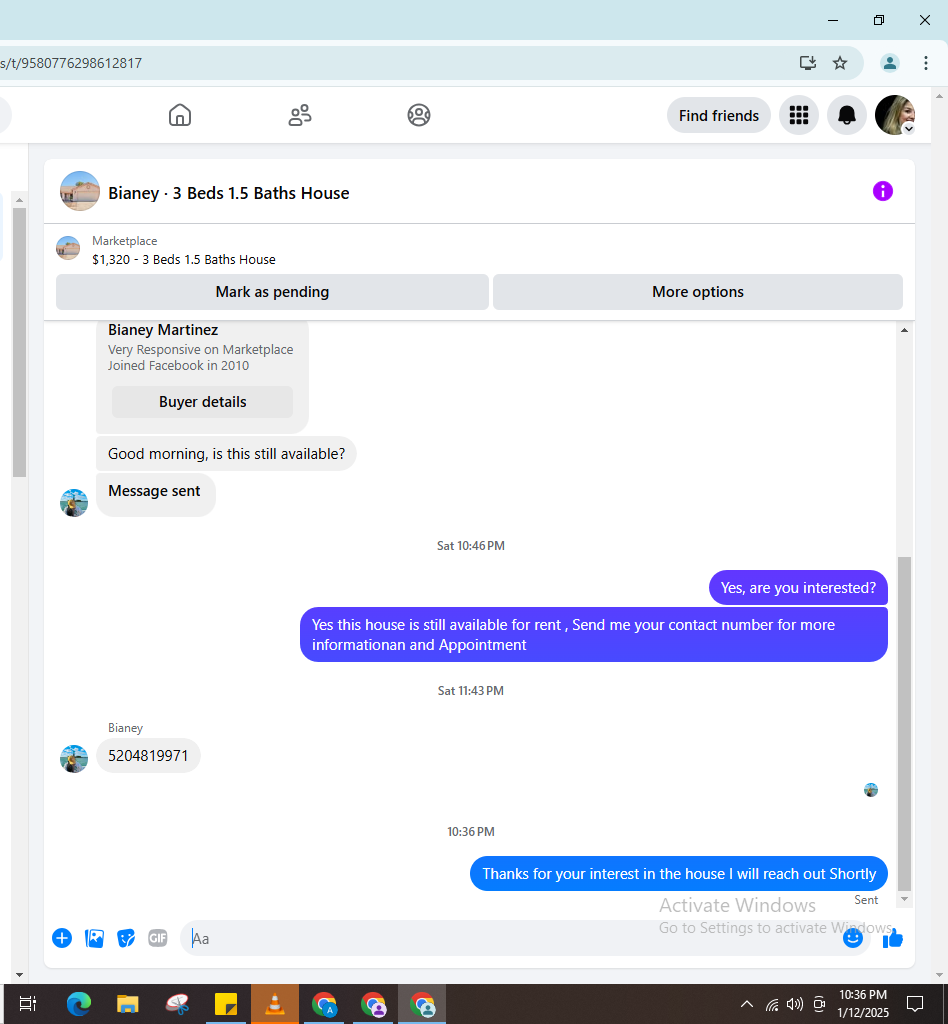The height and width of the screenshot is (1024, 948).
Task: Click the chat scrollbar up arrow
Action: [x=904, y=330]
